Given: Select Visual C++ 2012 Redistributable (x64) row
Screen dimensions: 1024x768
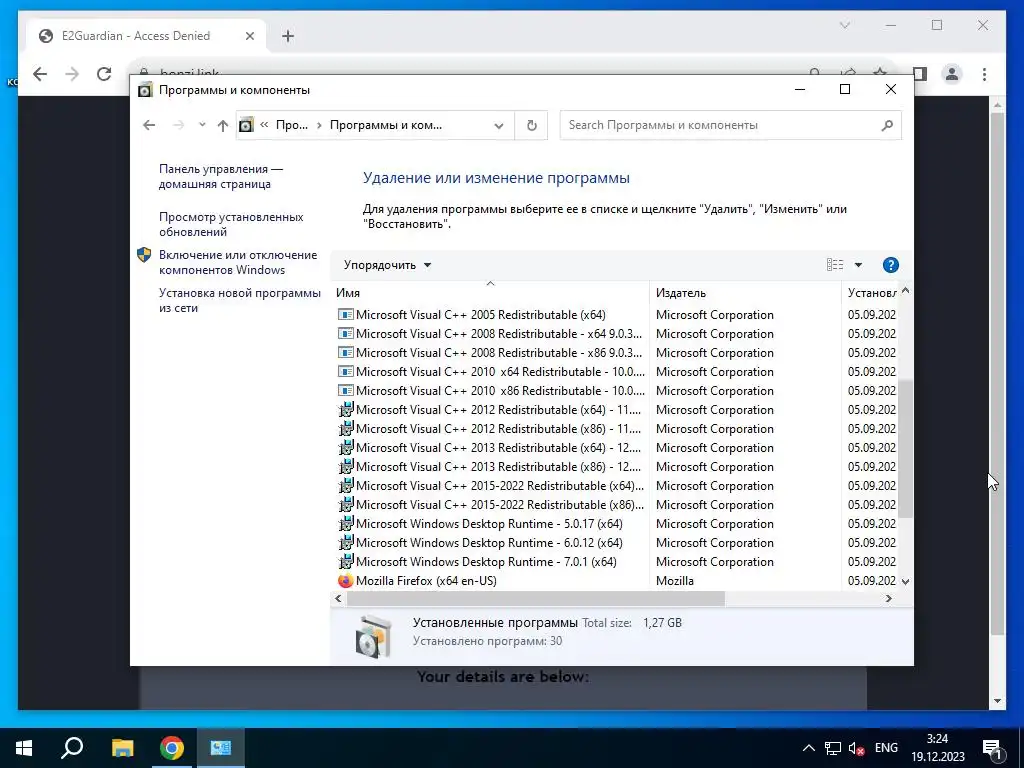Looking at the screenshot, I should pyautogui.click(x=616, y=409).
